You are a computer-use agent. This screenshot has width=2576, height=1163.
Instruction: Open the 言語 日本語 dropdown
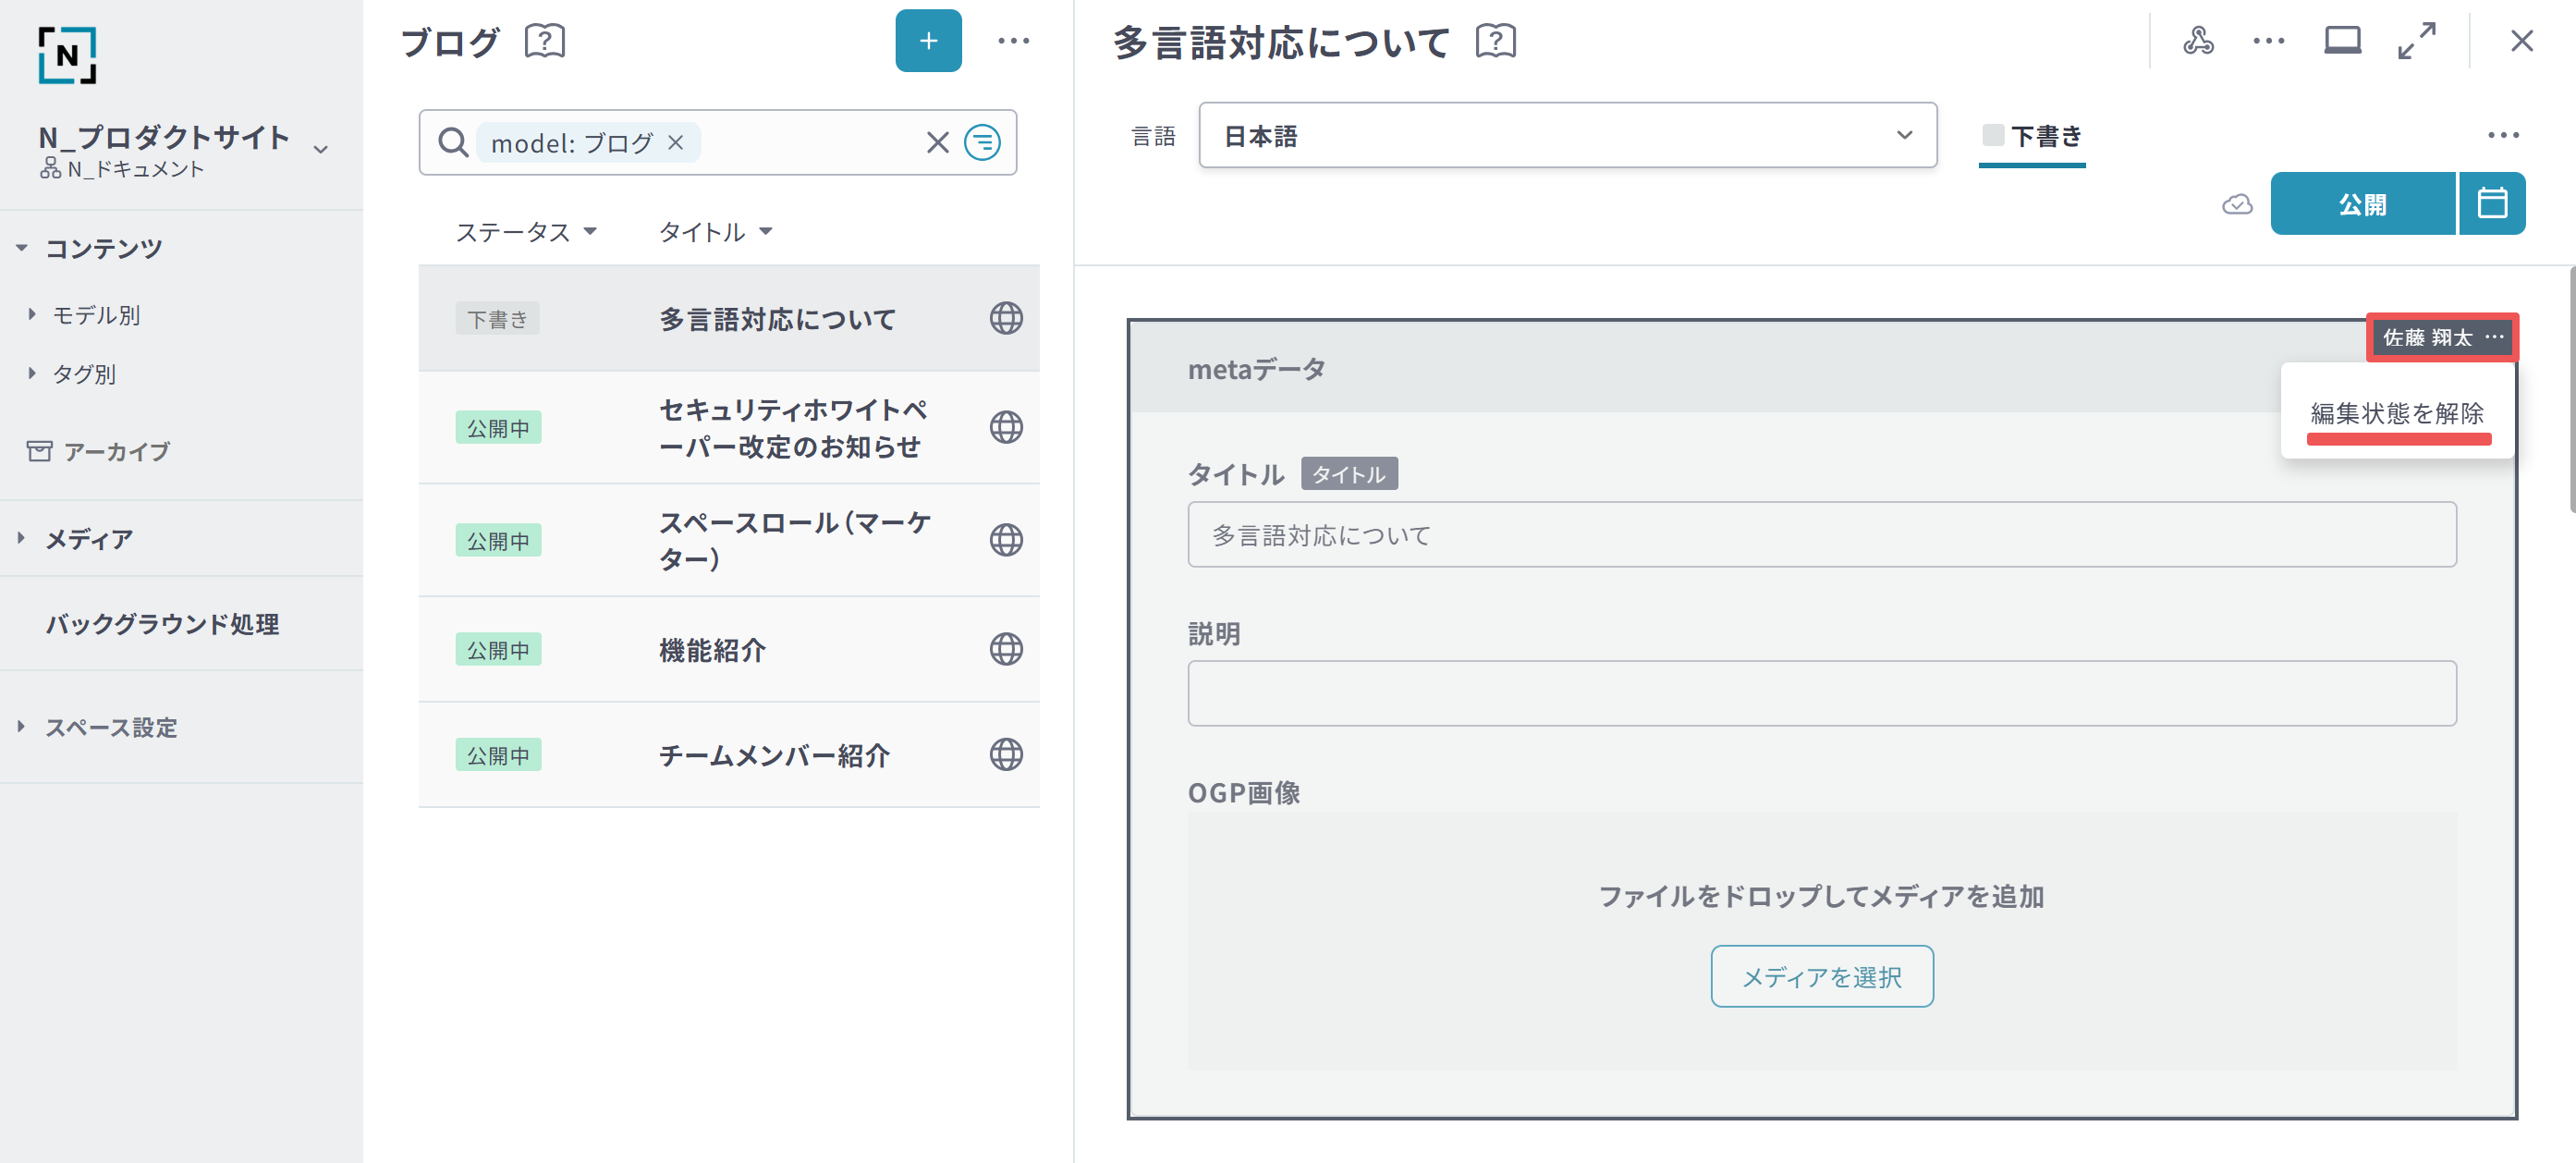coord(1567,135)
